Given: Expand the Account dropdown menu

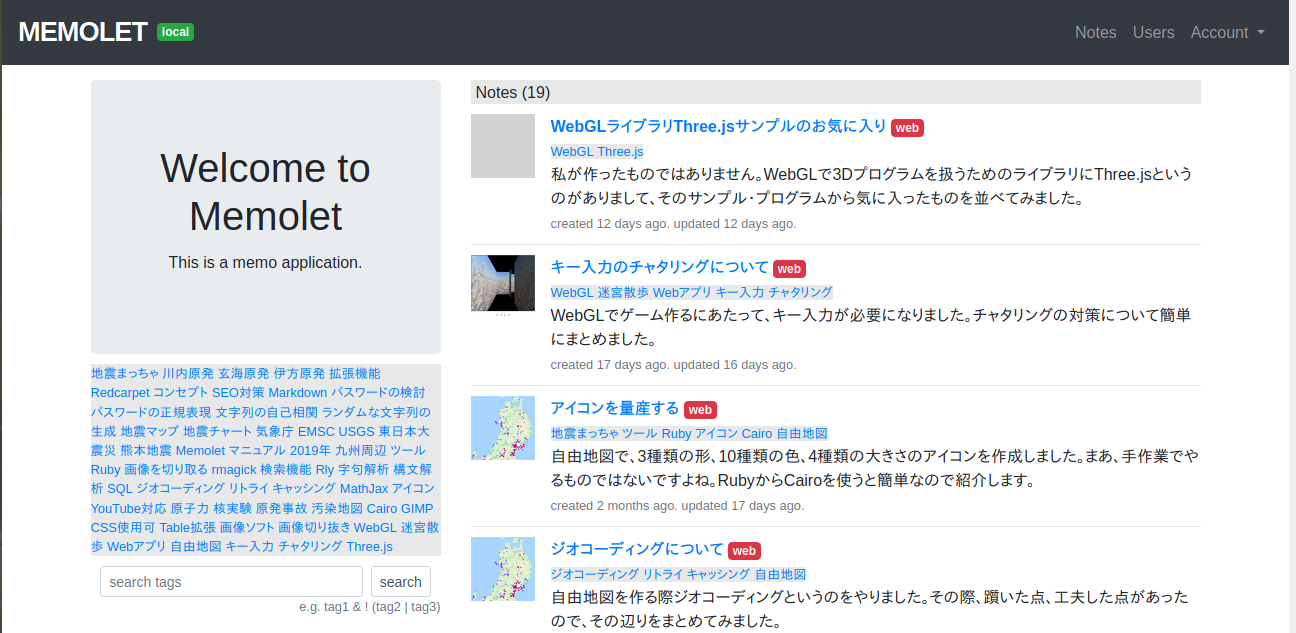Looking at the screenshot, I should (1227, 32).
